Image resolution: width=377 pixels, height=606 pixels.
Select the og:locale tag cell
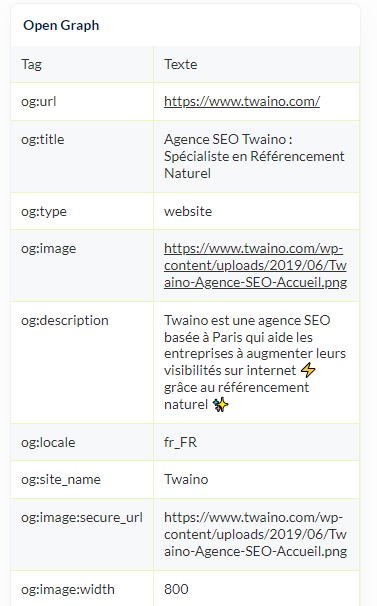click(82, 442)
